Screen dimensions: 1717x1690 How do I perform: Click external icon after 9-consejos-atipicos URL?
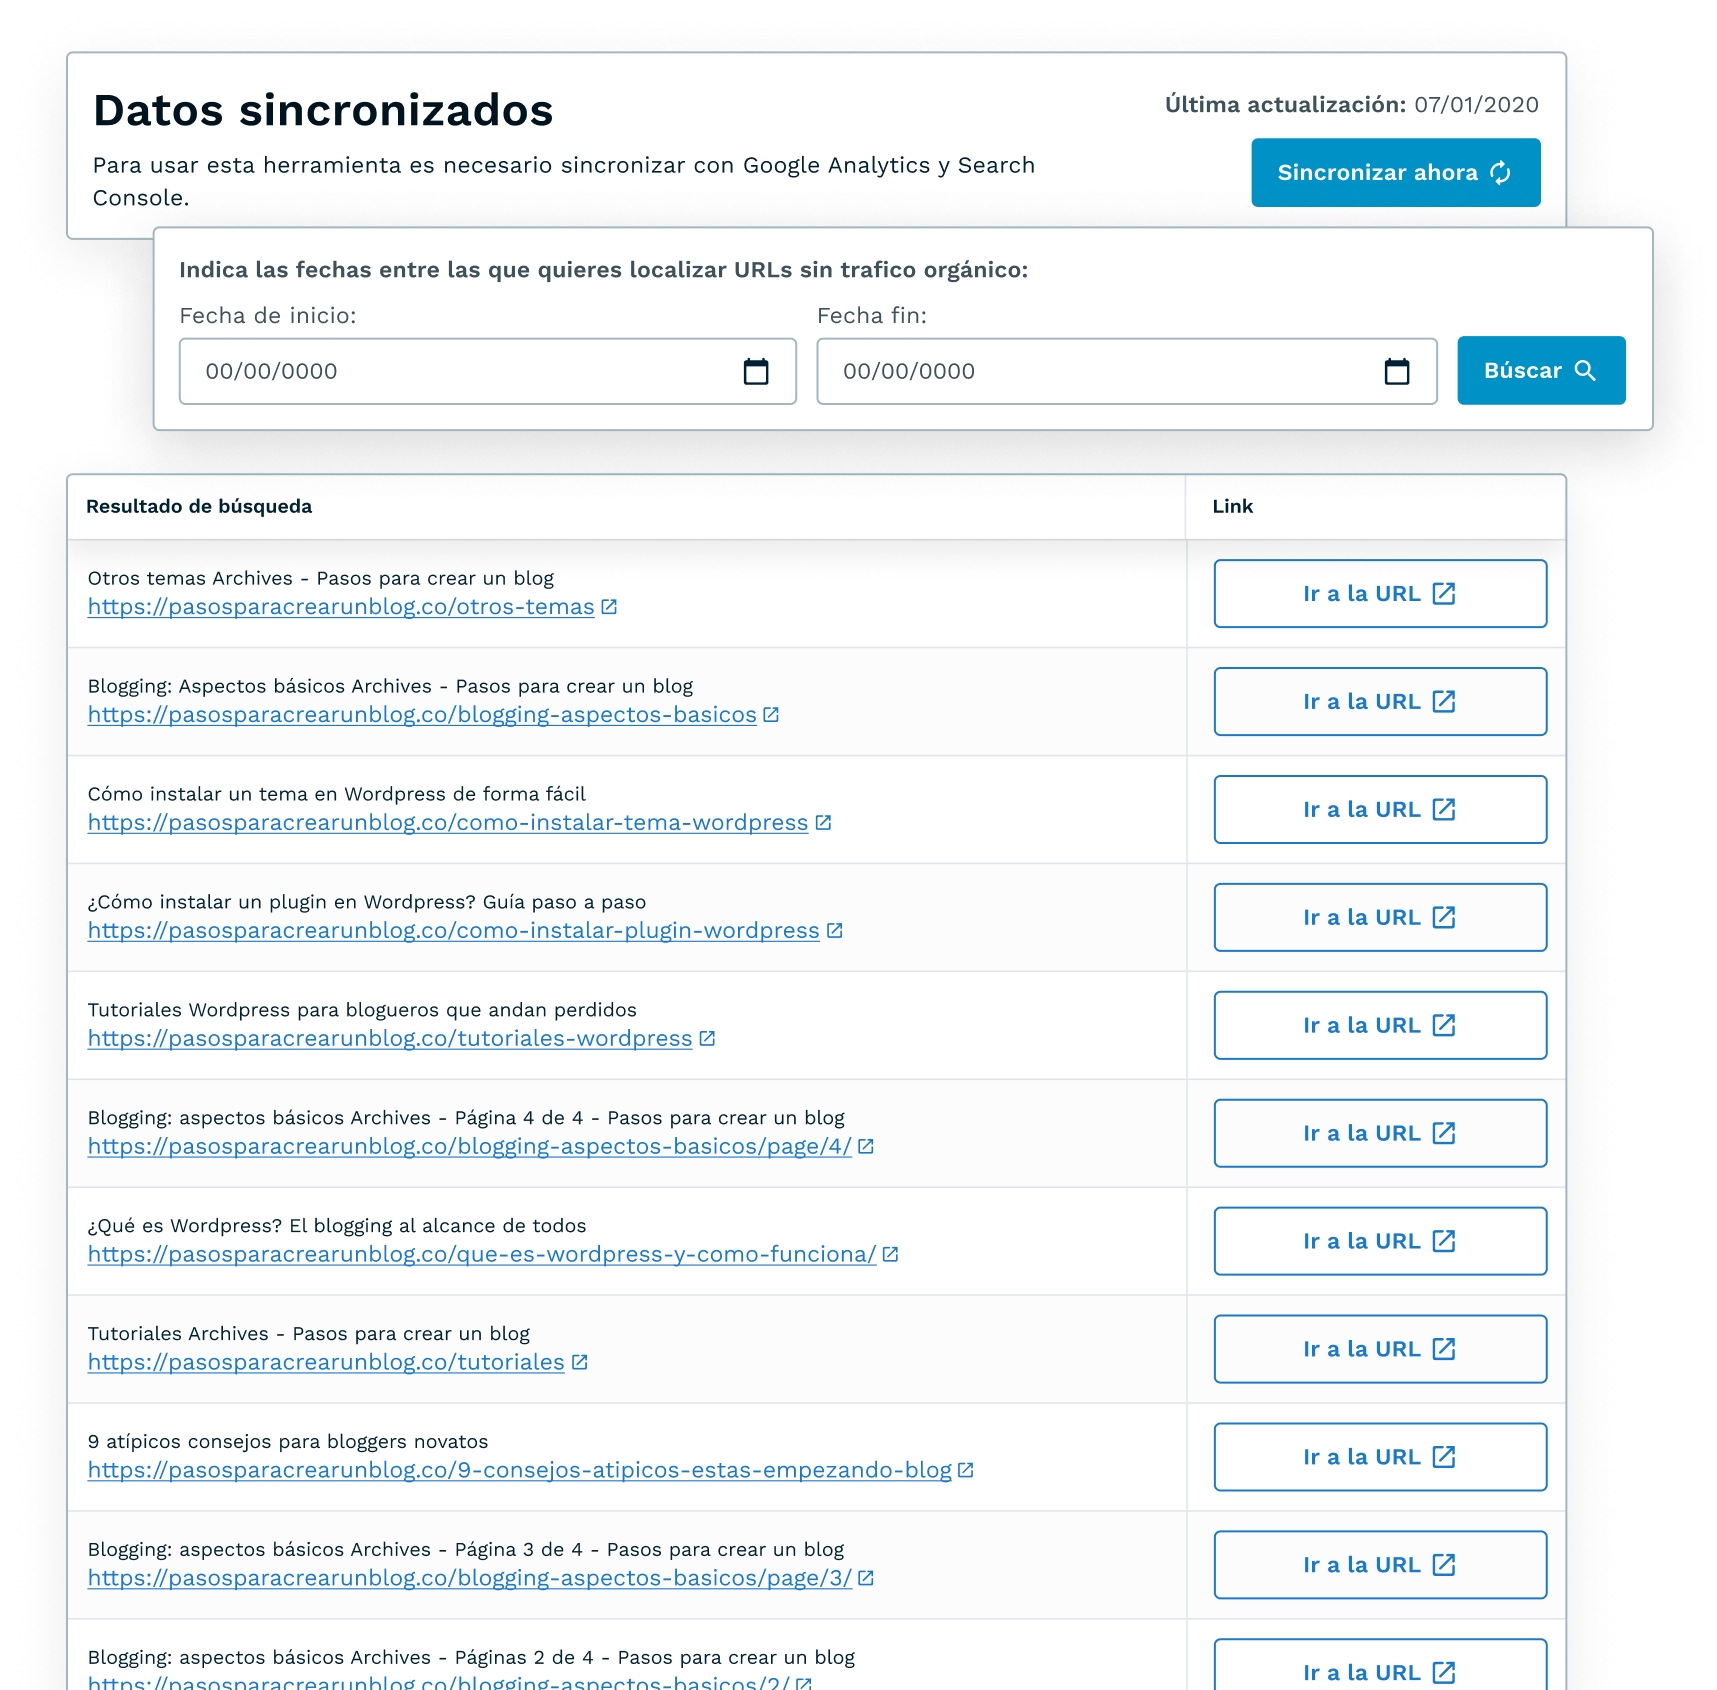(x=966, y=1470)
